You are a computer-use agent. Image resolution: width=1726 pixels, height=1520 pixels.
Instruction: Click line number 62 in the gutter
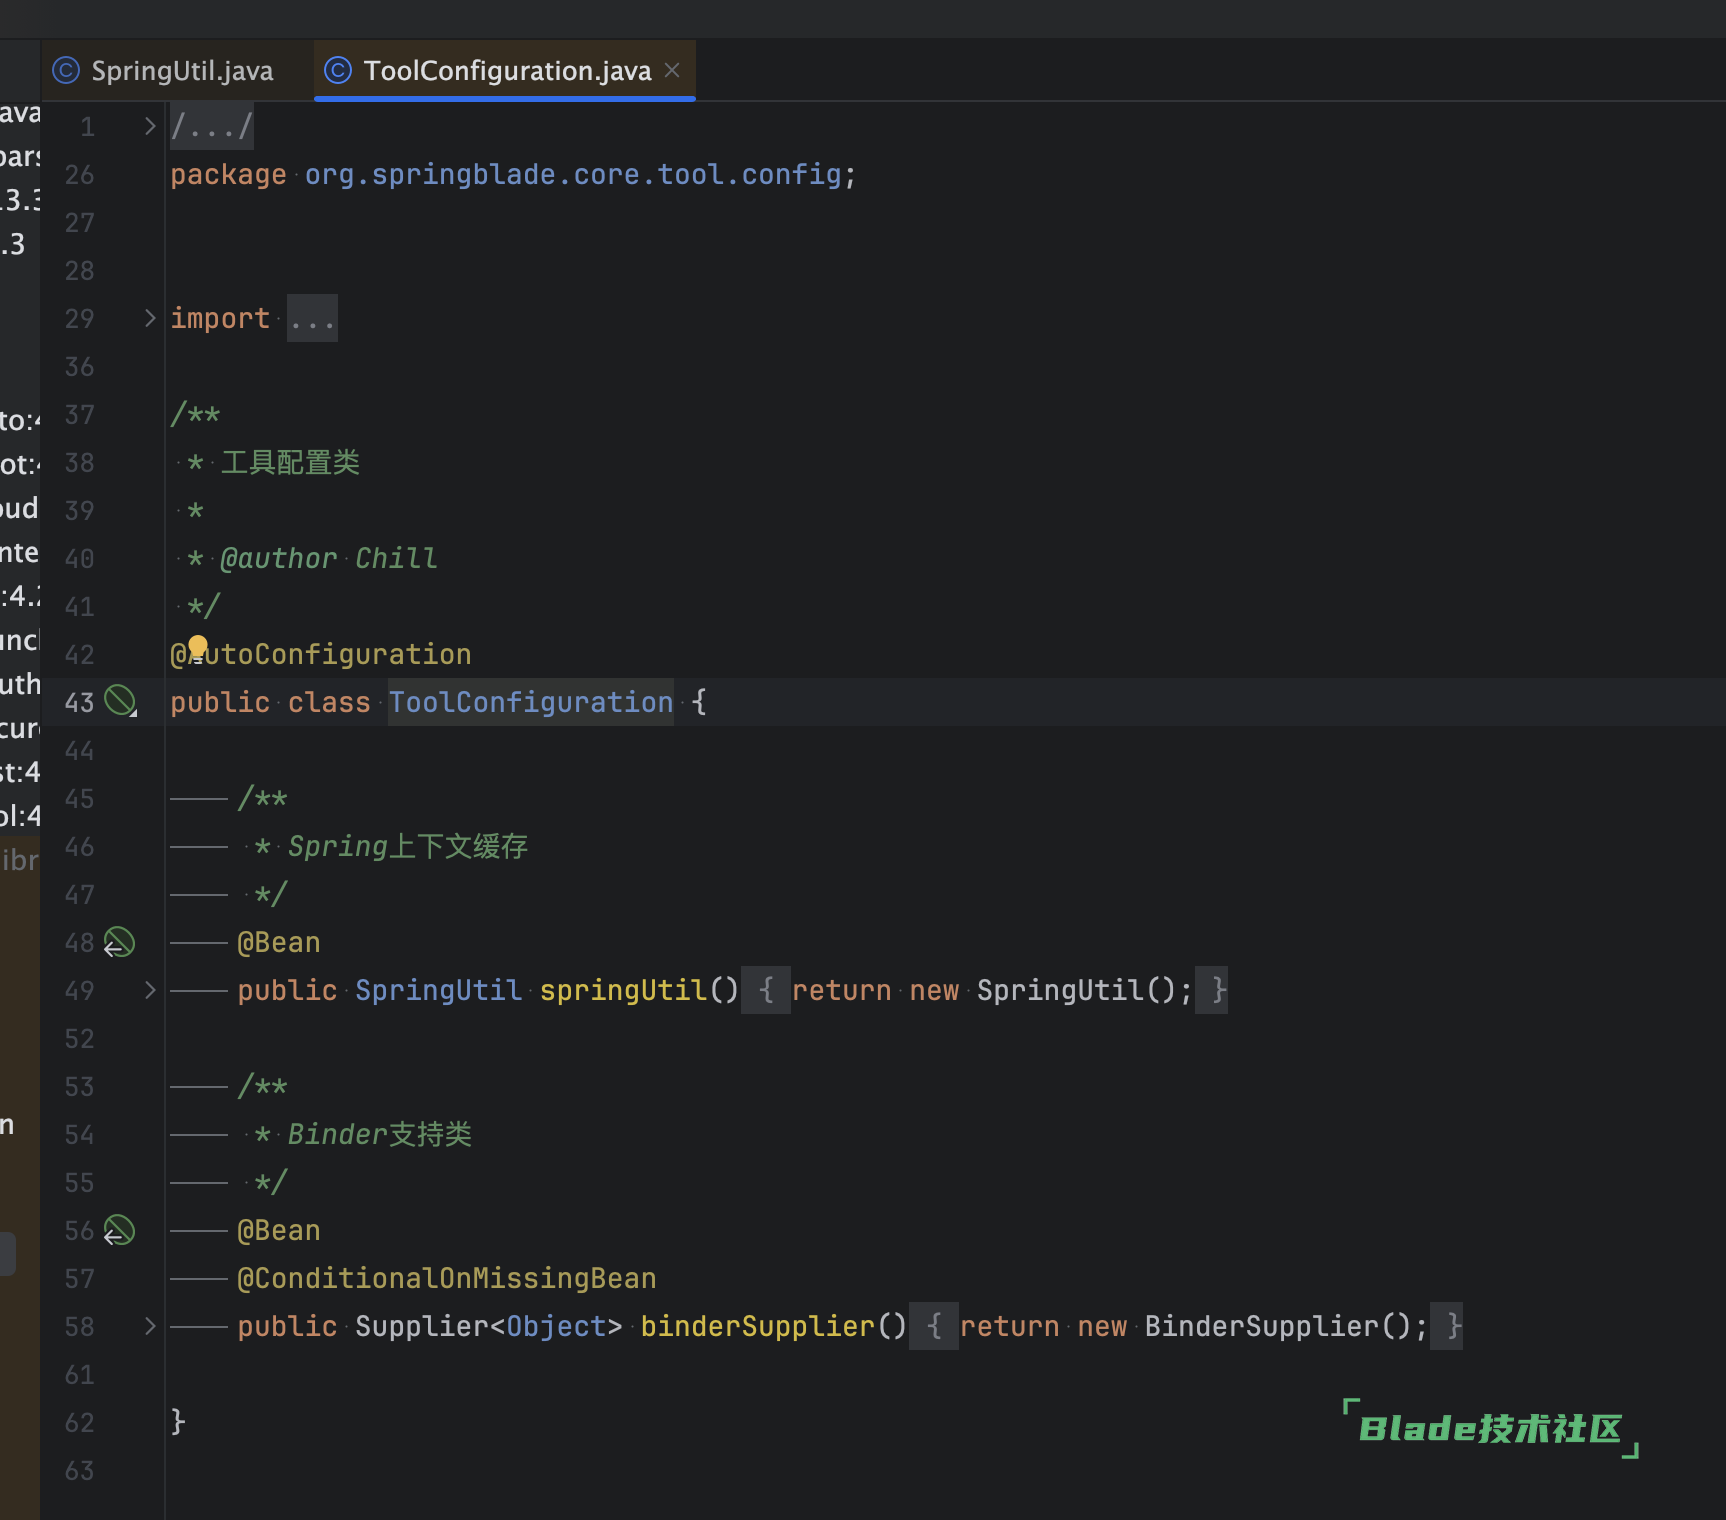(x=79, y=1422)
